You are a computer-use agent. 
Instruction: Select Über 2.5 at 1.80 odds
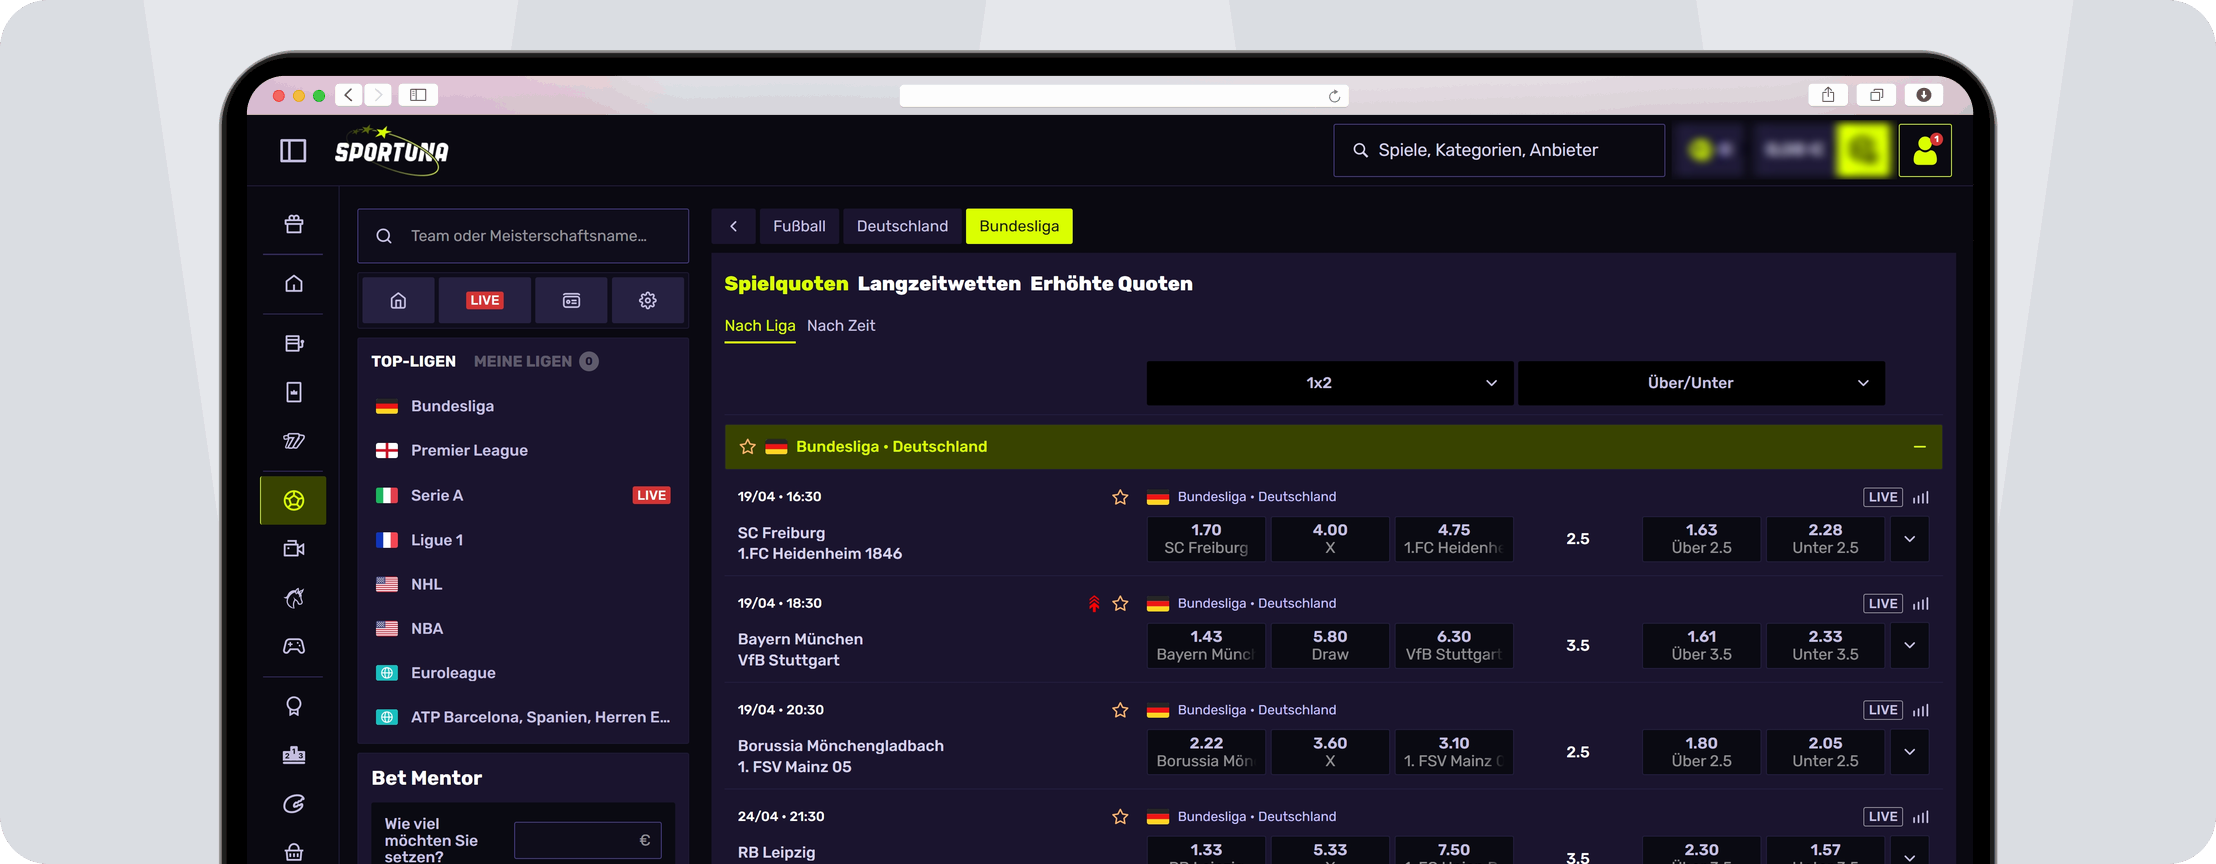tap(1701, 752)
